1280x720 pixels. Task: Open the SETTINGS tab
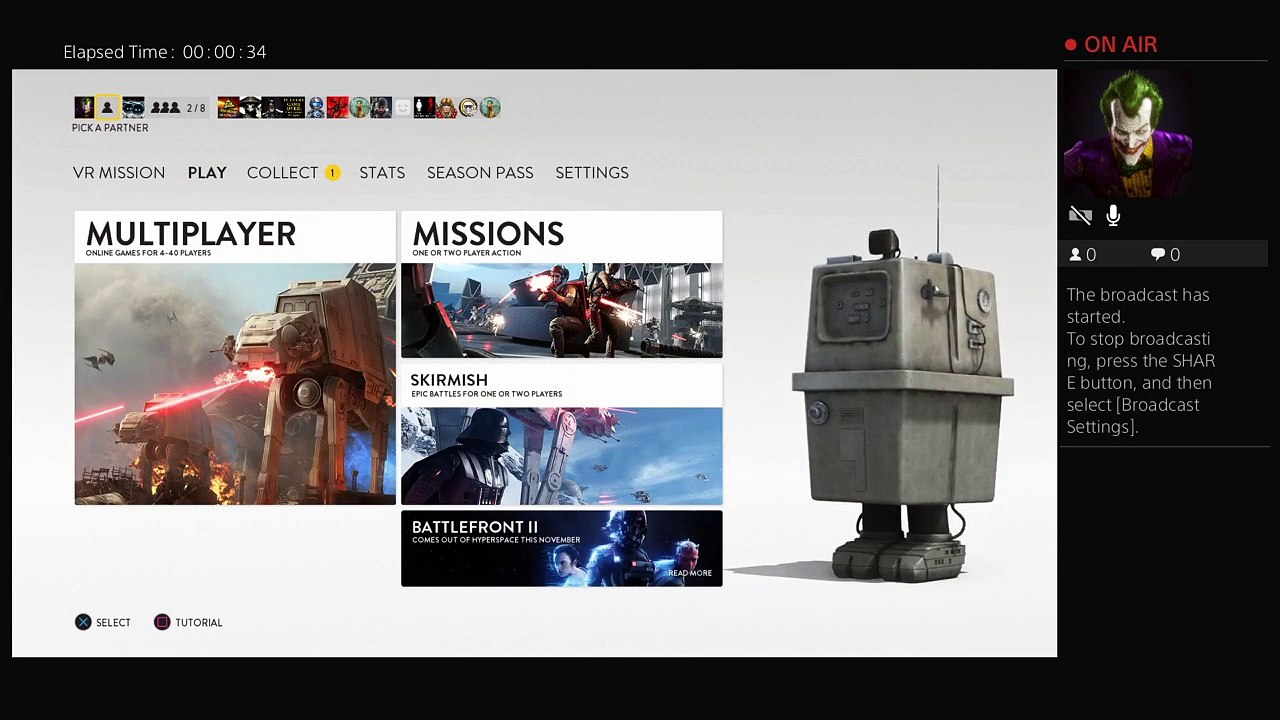tap(592, 173)
